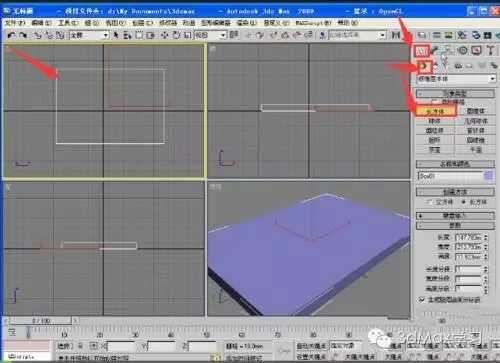Viewport: 500px width, 363px height.
Task: Expand the Keyboard Entry rollout
Action: (455, 216)
